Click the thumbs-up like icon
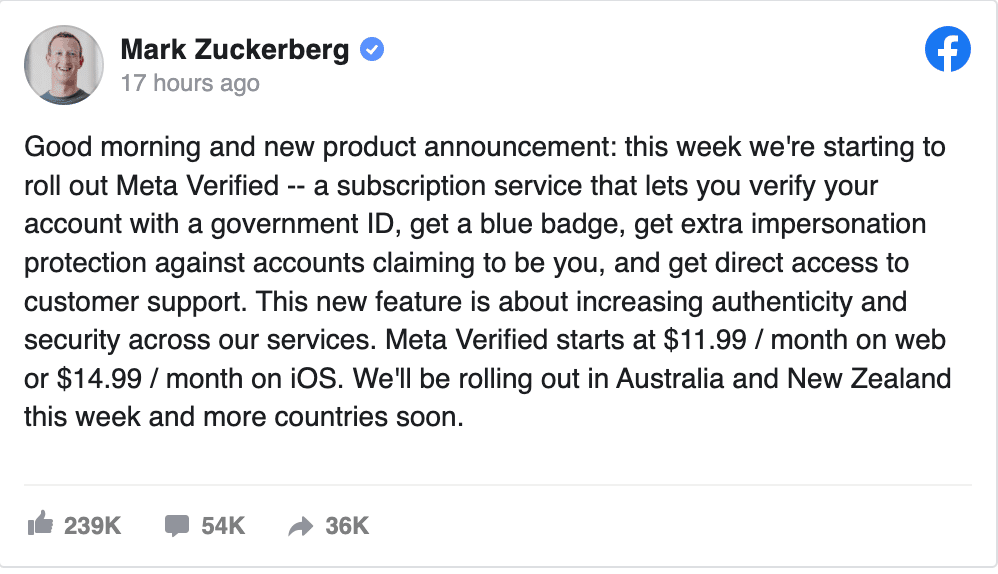The height and width of the screenshot is (574, 998). tap(40, 524)
